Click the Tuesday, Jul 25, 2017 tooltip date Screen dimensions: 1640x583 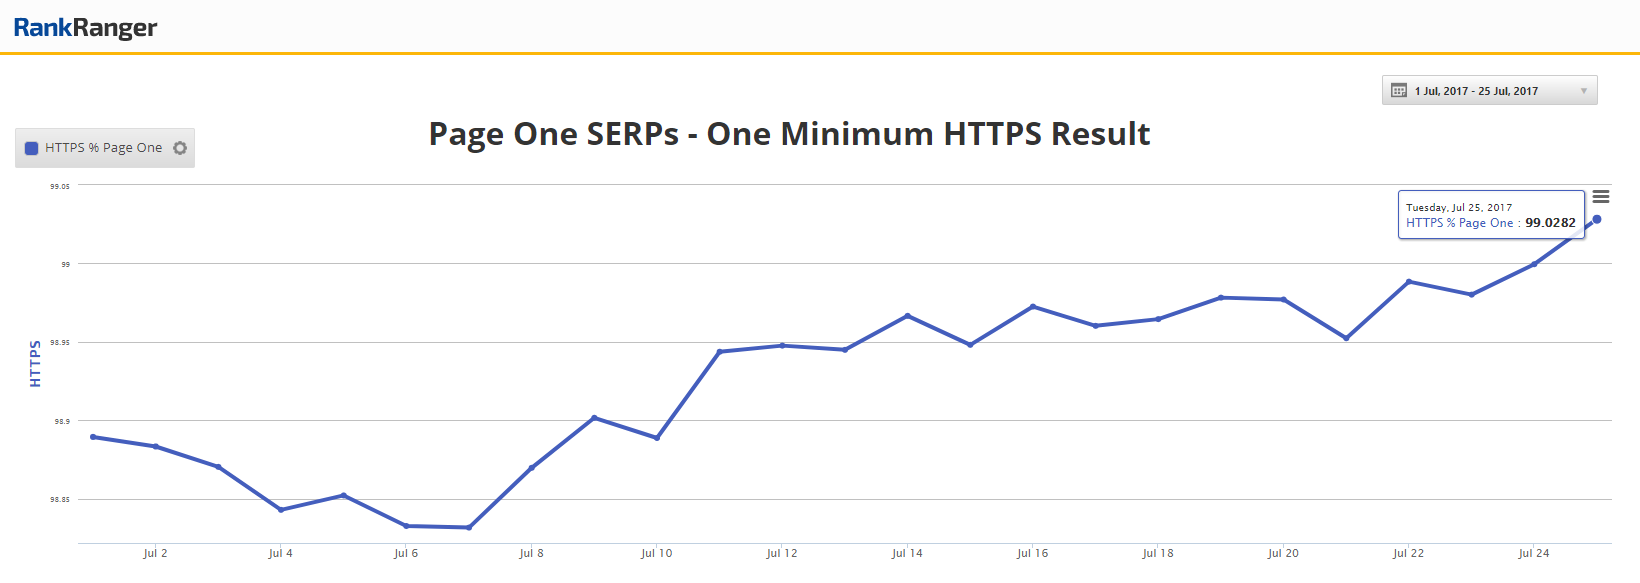click(x=1459, y=208)
